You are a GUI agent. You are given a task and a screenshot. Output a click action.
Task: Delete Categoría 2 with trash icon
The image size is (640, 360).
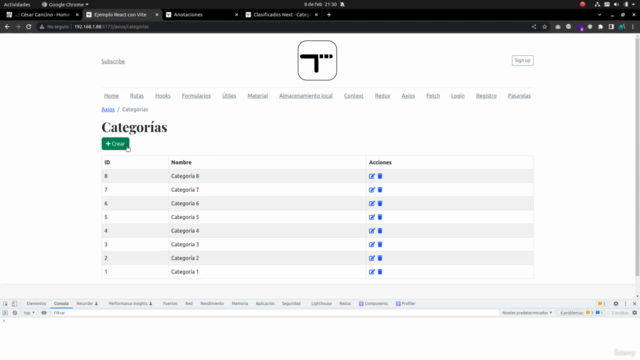tap(380, 258)
